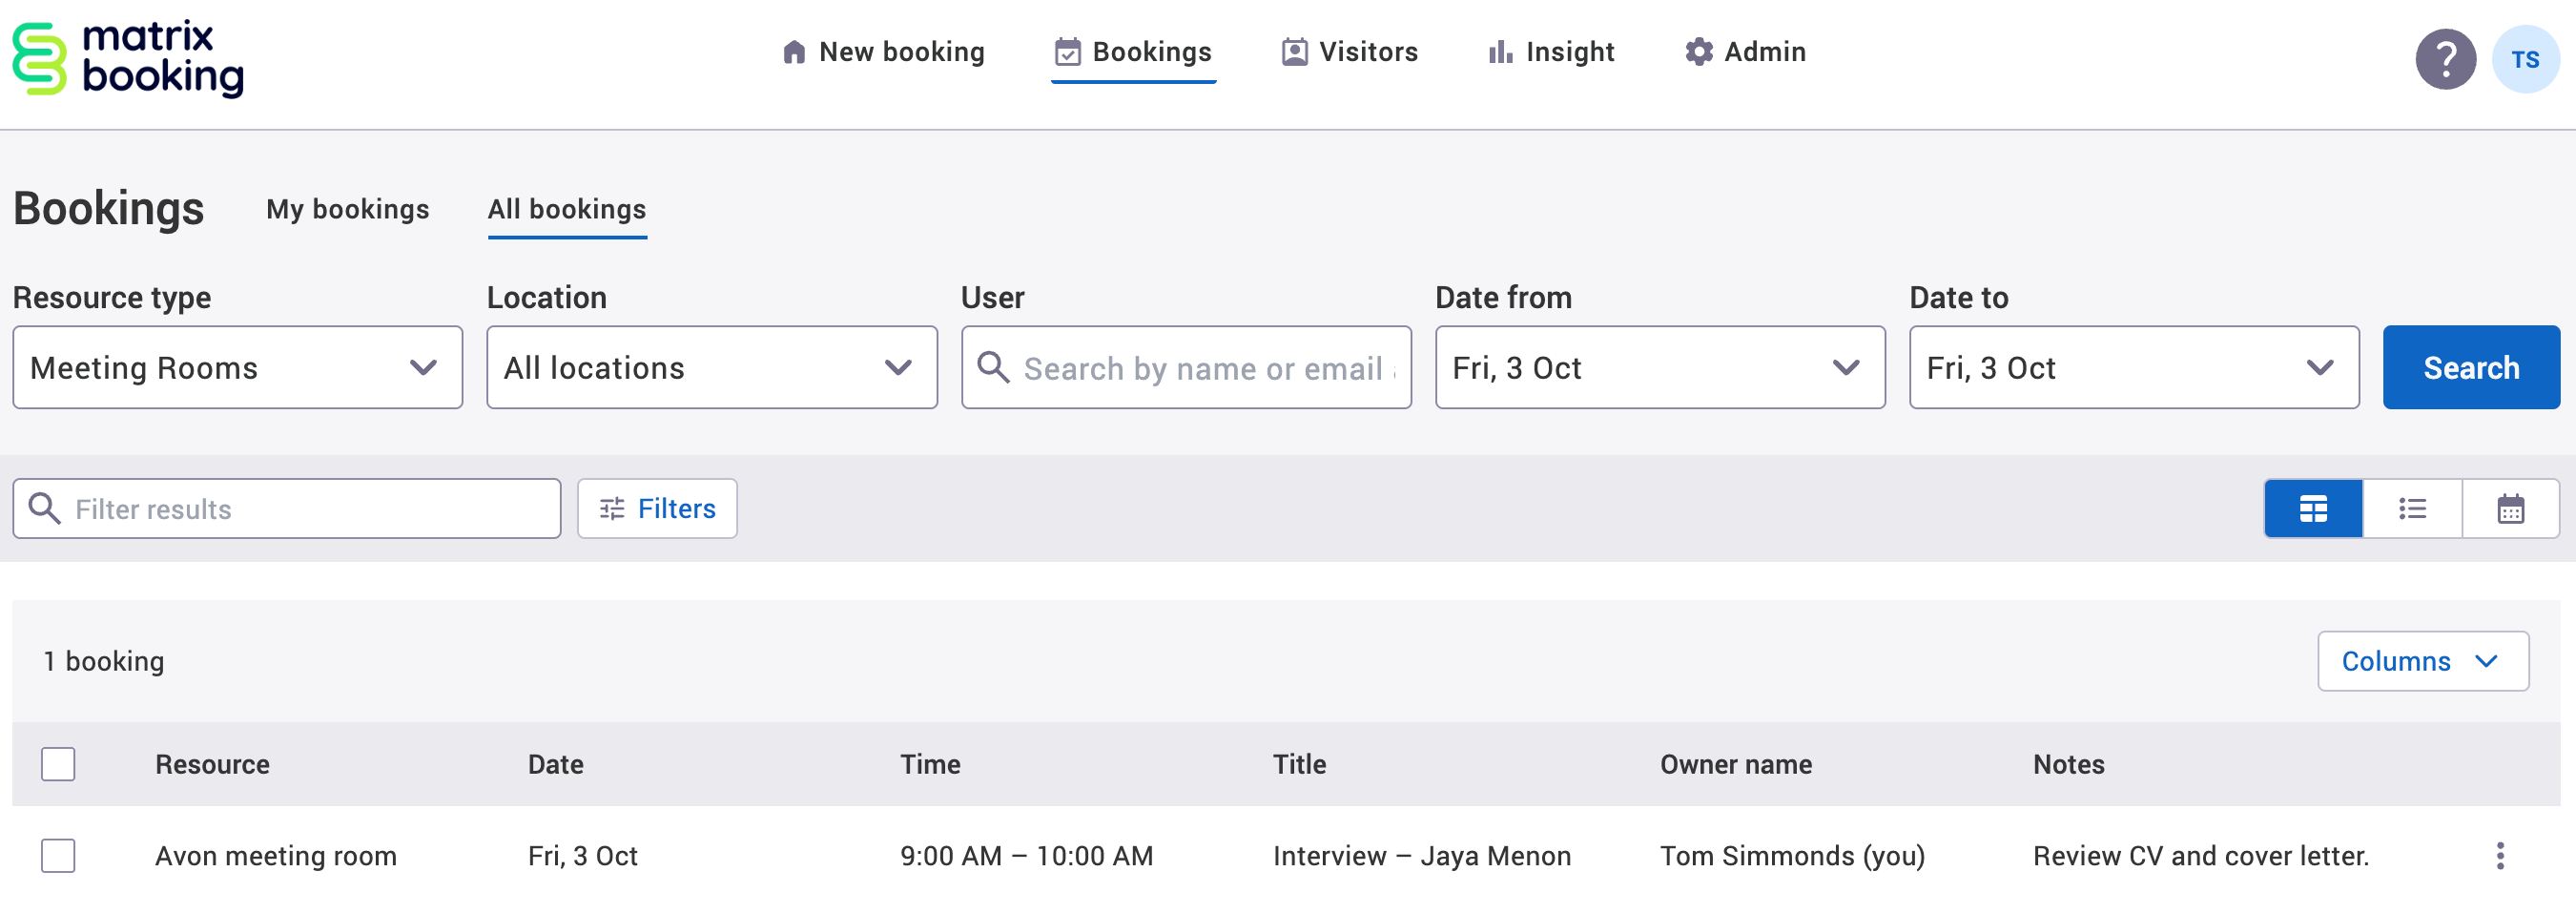
Task: Open the Resource type dropdown
Action: coord(237,367)
